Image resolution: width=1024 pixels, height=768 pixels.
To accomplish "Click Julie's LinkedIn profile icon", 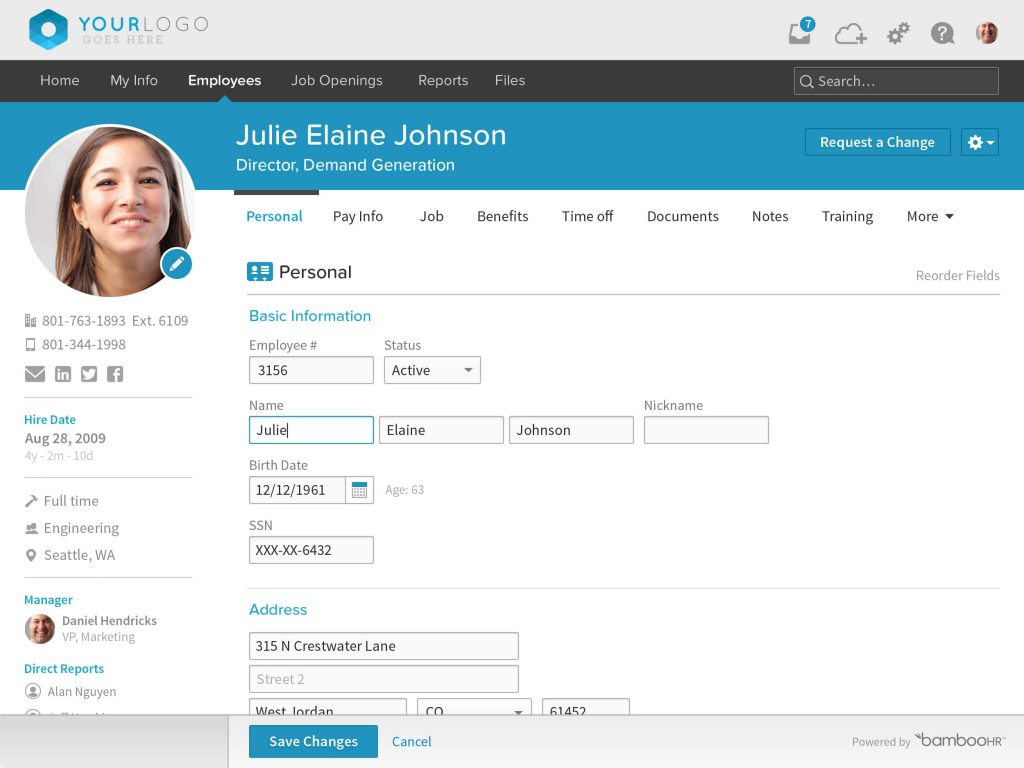I will click(62, 374).
